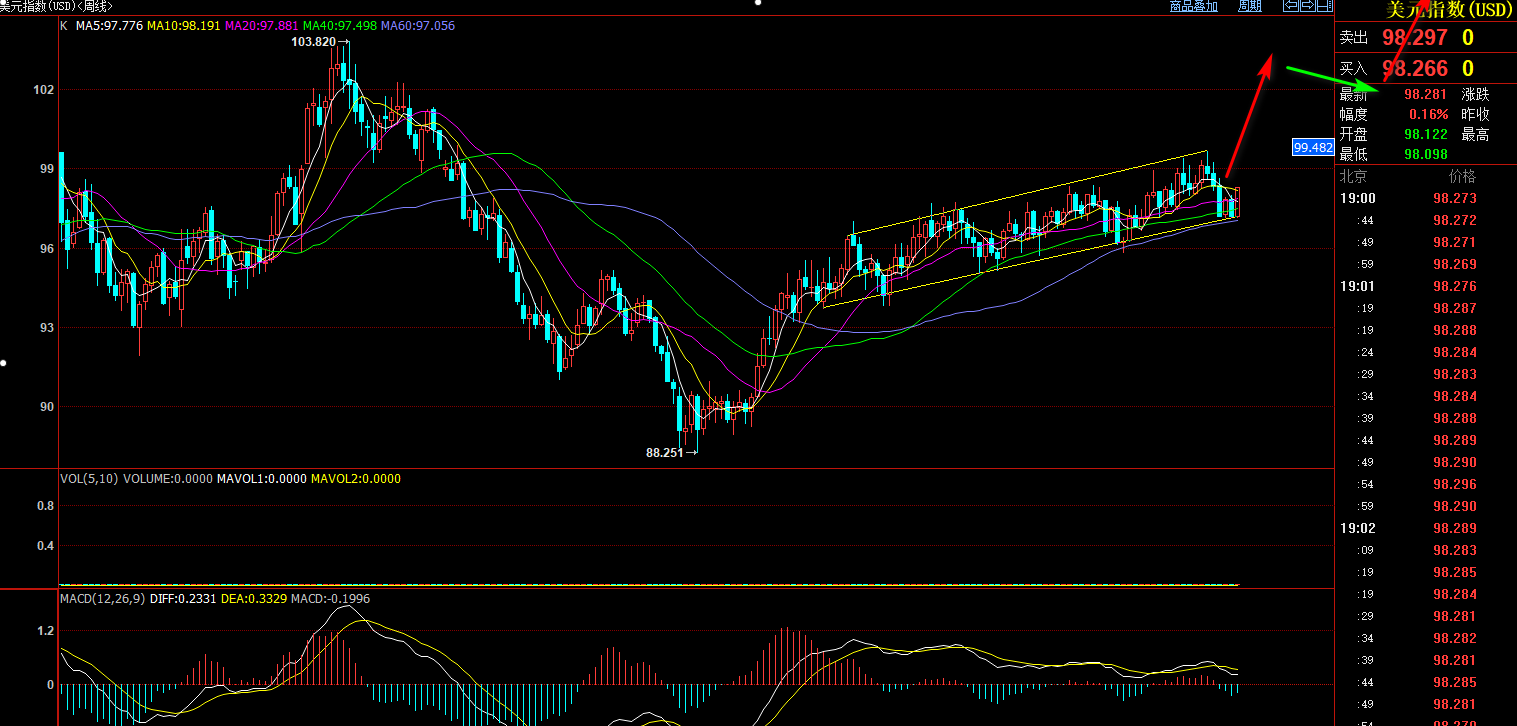Click the 88.251 low price marker
This screenshot has width=1517, height=726.
pyautogui.click(x=665, y=452)
